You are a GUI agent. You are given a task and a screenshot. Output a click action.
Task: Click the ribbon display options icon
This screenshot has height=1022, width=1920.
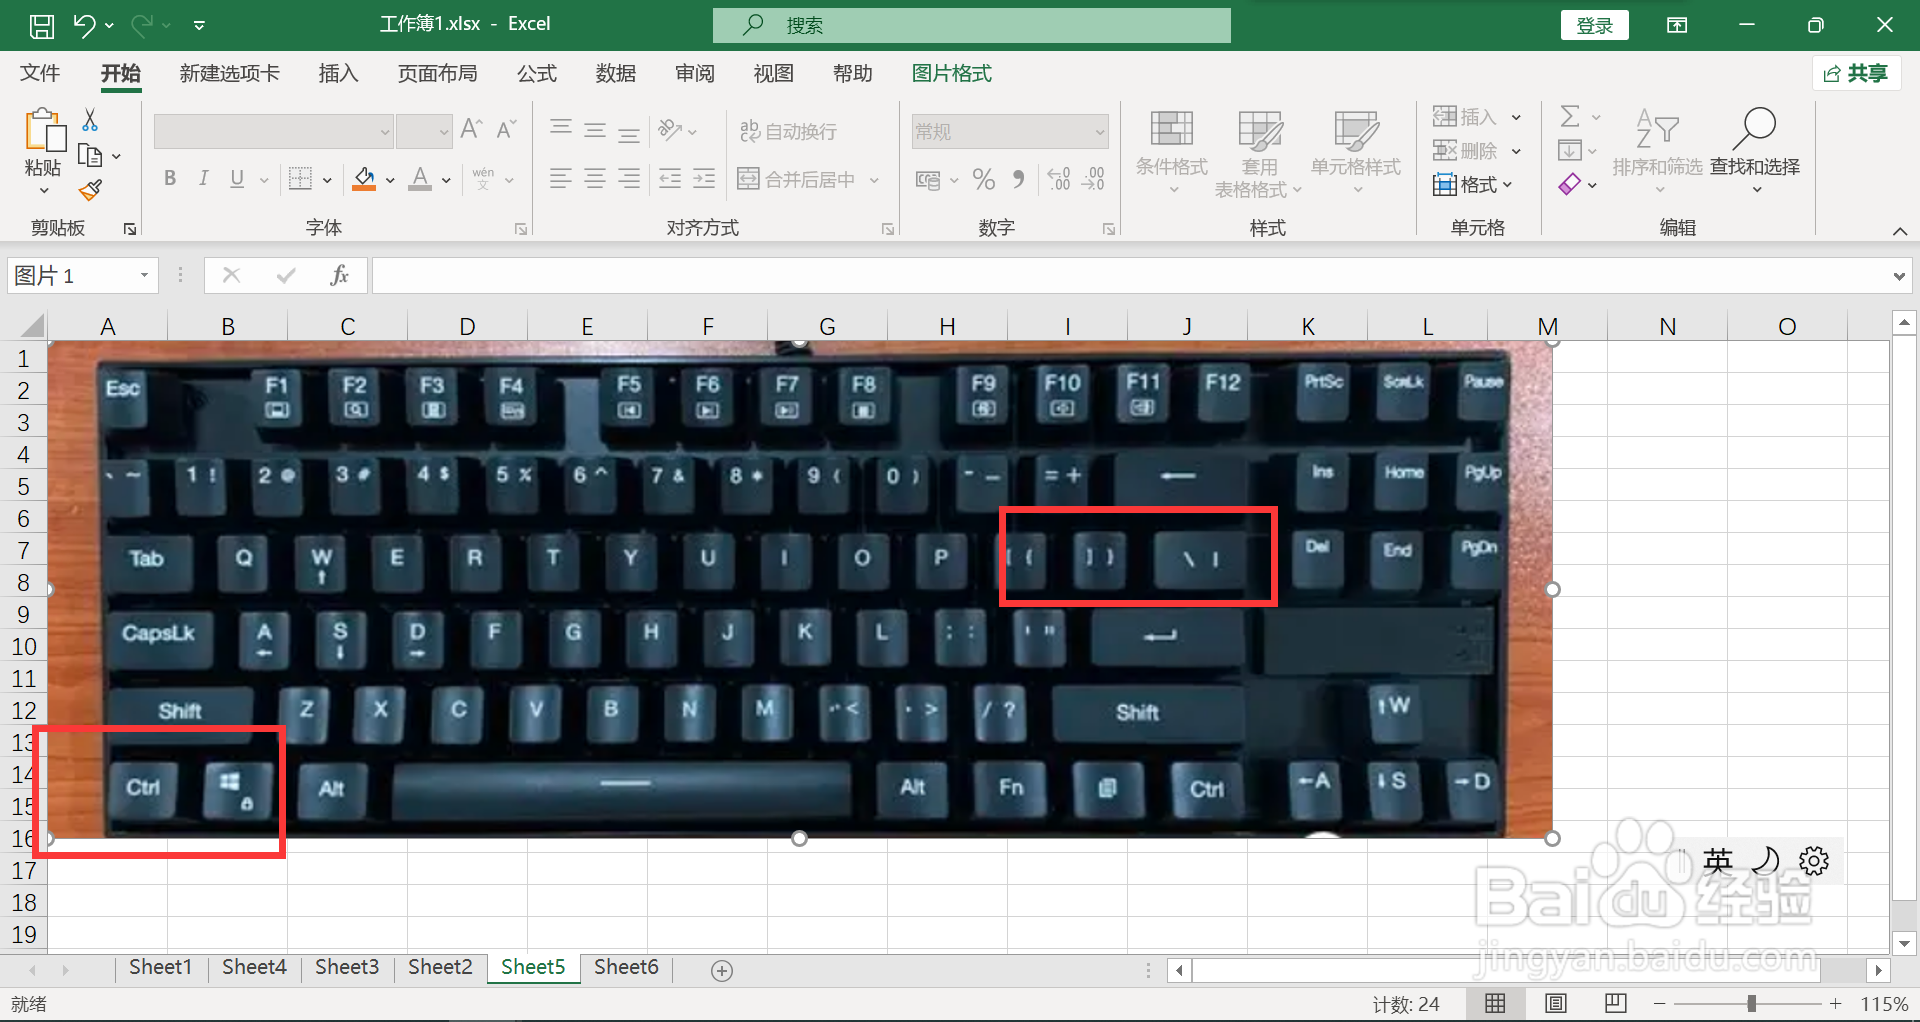tap(1677, 25)
